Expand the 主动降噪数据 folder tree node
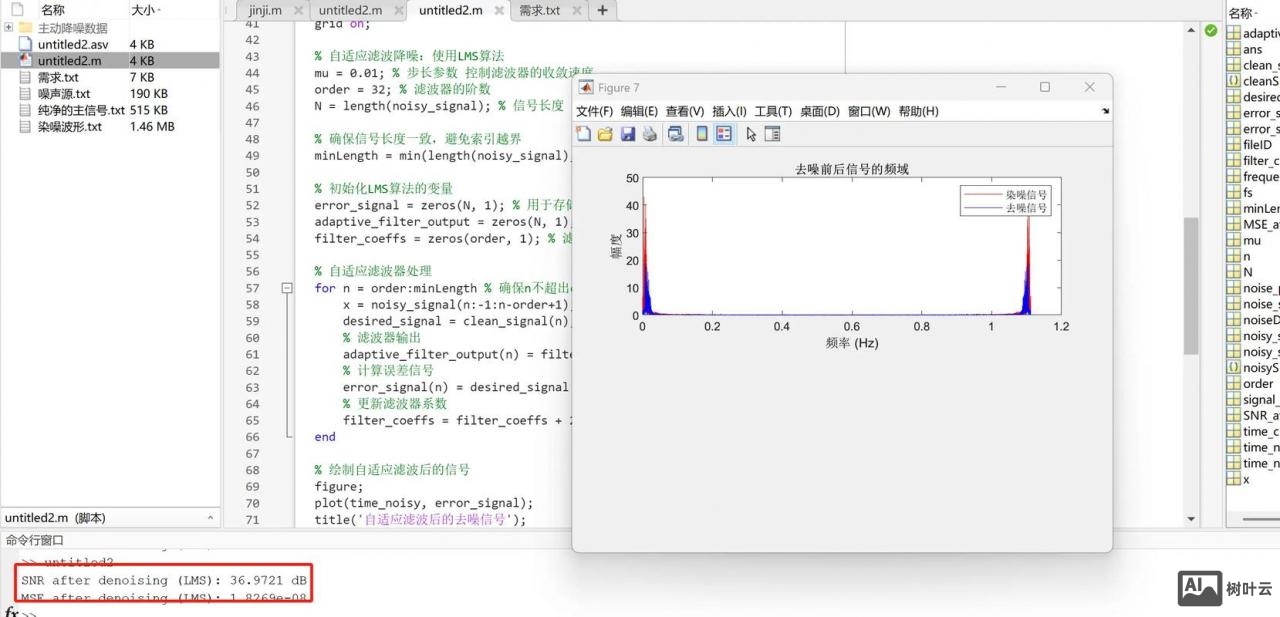The height and width of the screenshot is (617, 1280). pyautogui.click(x=9, y=28)
